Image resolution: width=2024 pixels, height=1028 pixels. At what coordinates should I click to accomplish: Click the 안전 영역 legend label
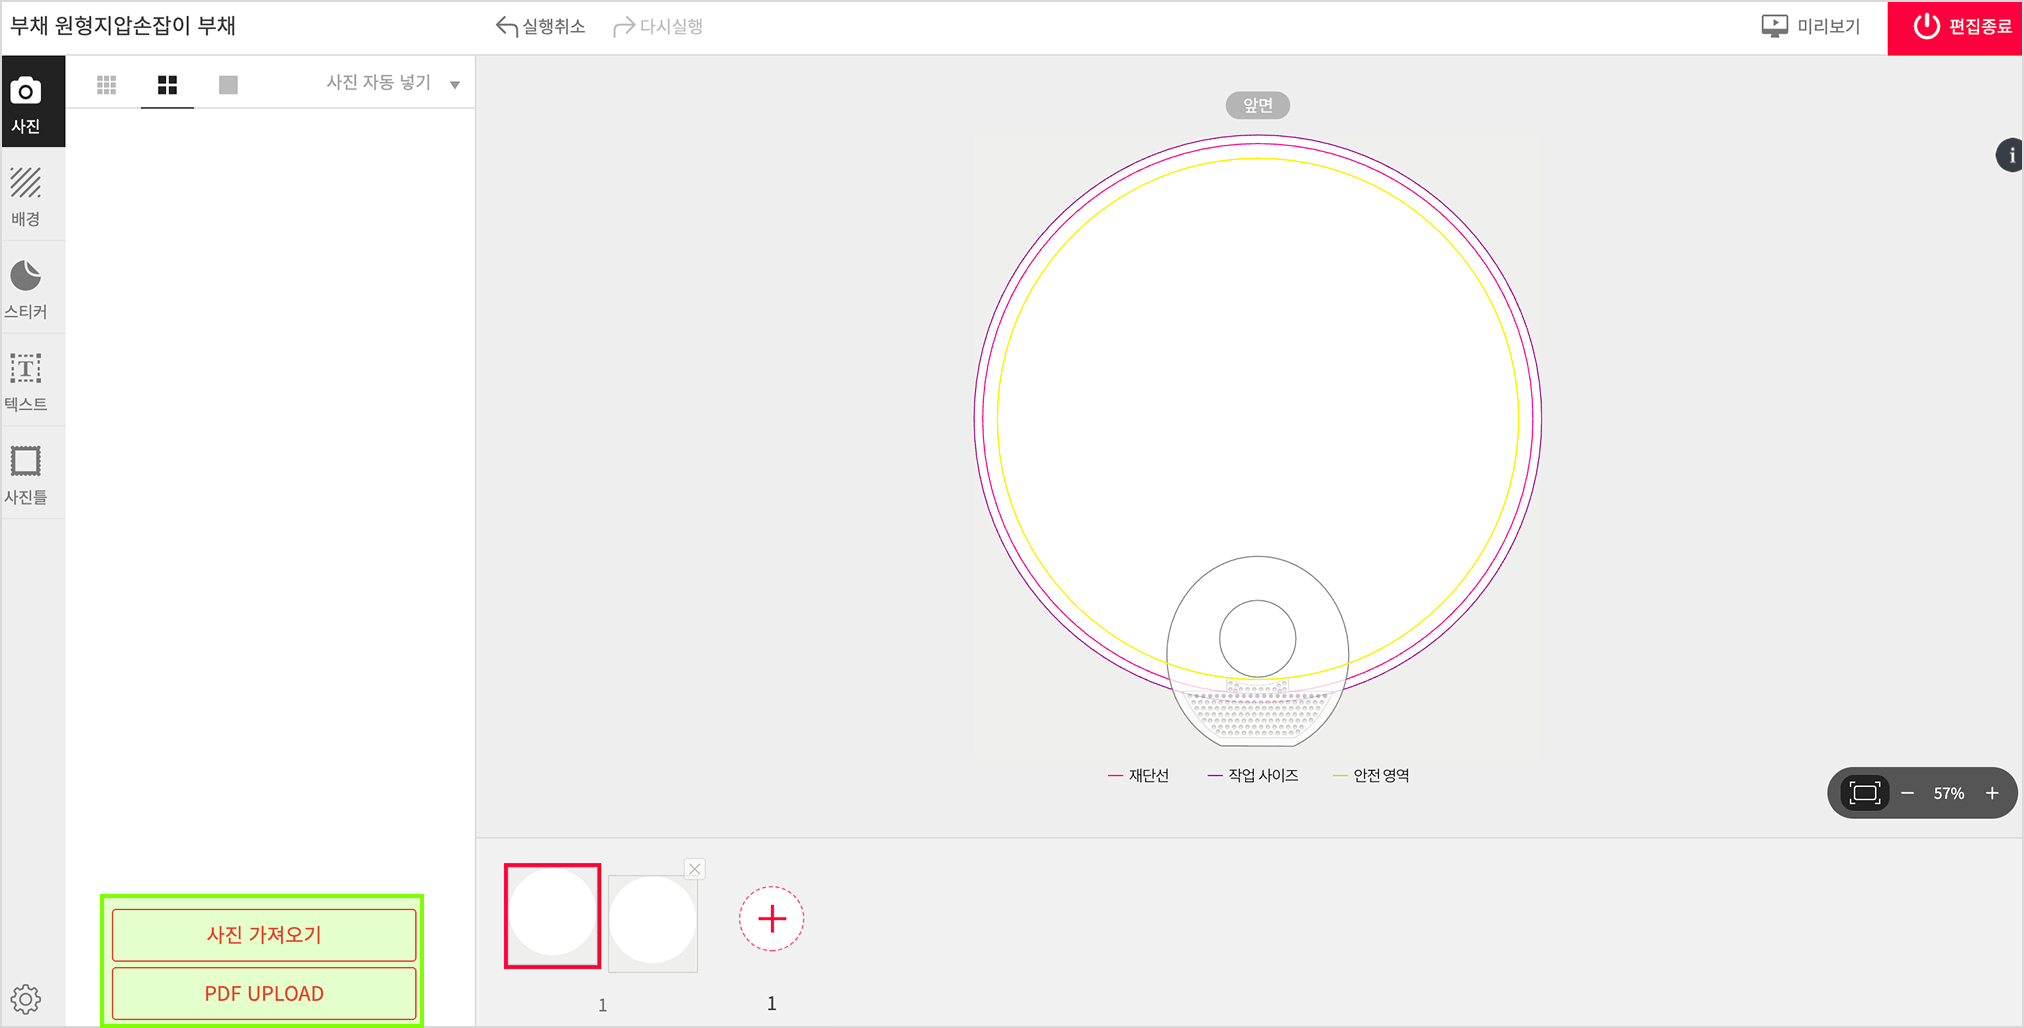(1381, 776)
